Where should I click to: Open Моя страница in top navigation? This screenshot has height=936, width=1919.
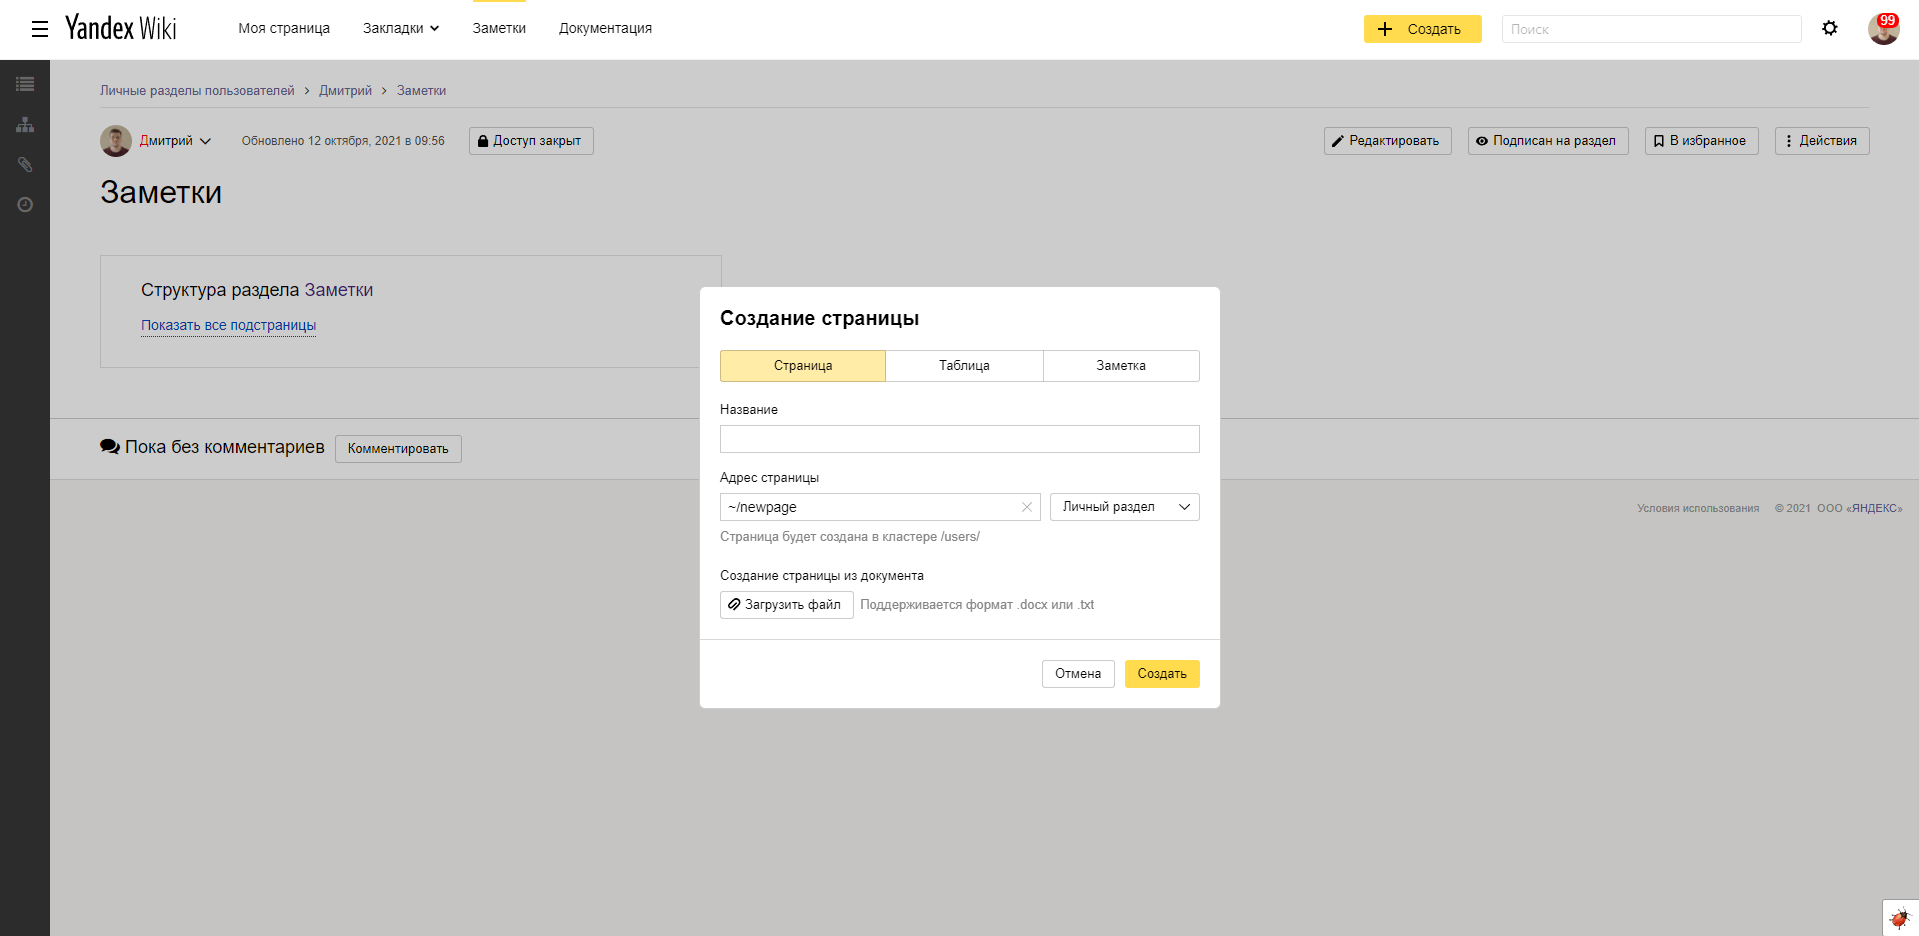(284, 29)
